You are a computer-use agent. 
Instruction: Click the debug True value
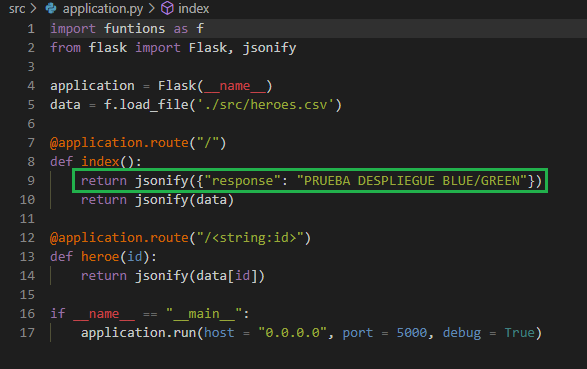(519, 333)
